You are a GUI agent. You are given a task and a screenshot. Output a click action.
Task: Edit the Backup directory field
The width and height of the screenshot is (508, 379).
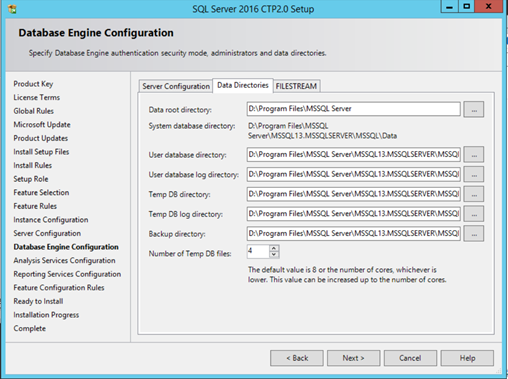354,233
